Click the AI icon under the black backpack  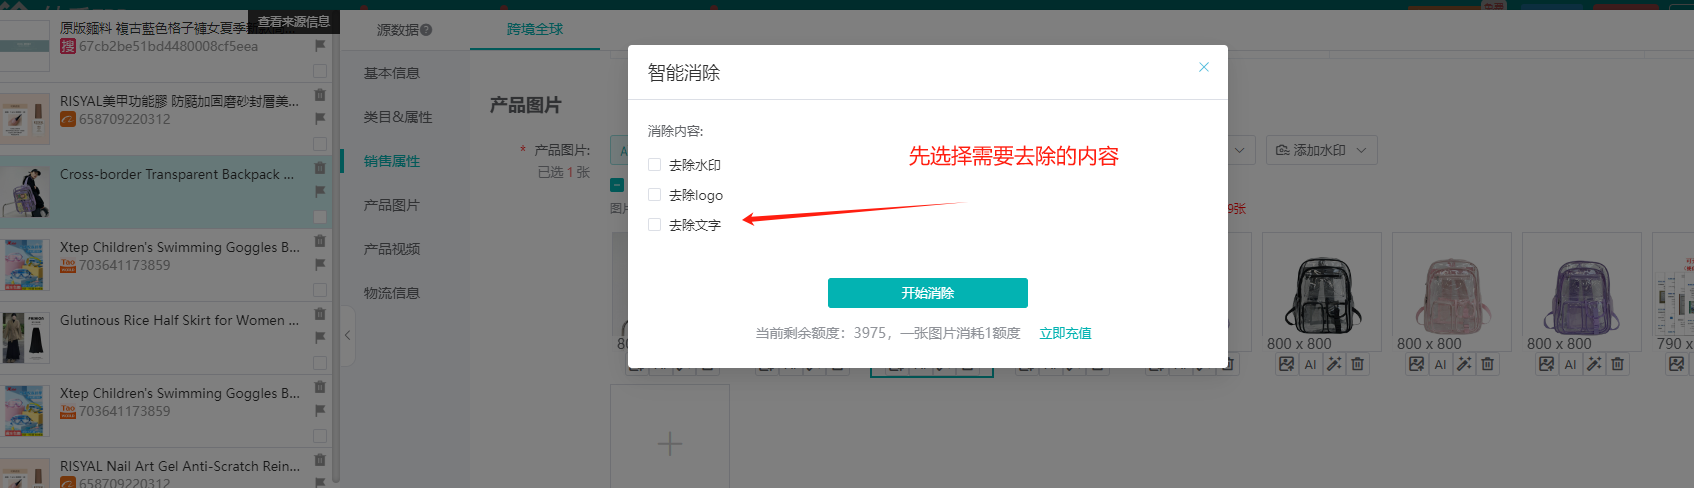tap(1310, 365)
